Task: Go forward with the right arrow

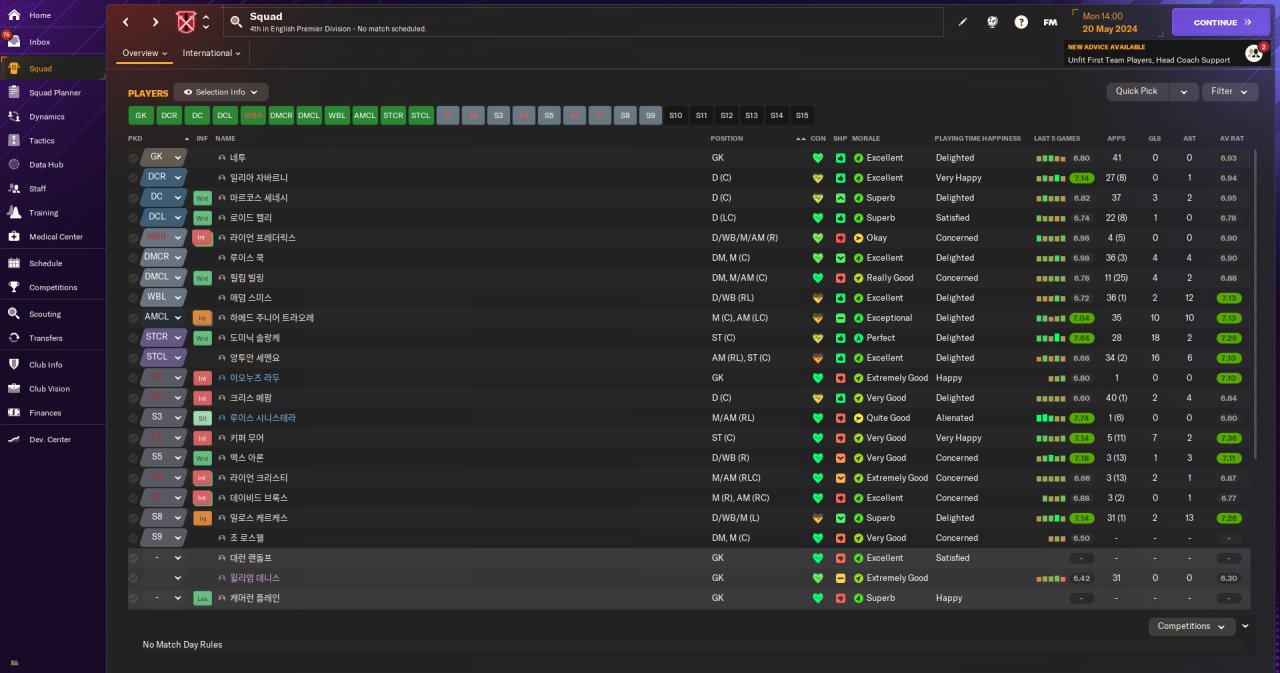Action: [x=155, y=22]
